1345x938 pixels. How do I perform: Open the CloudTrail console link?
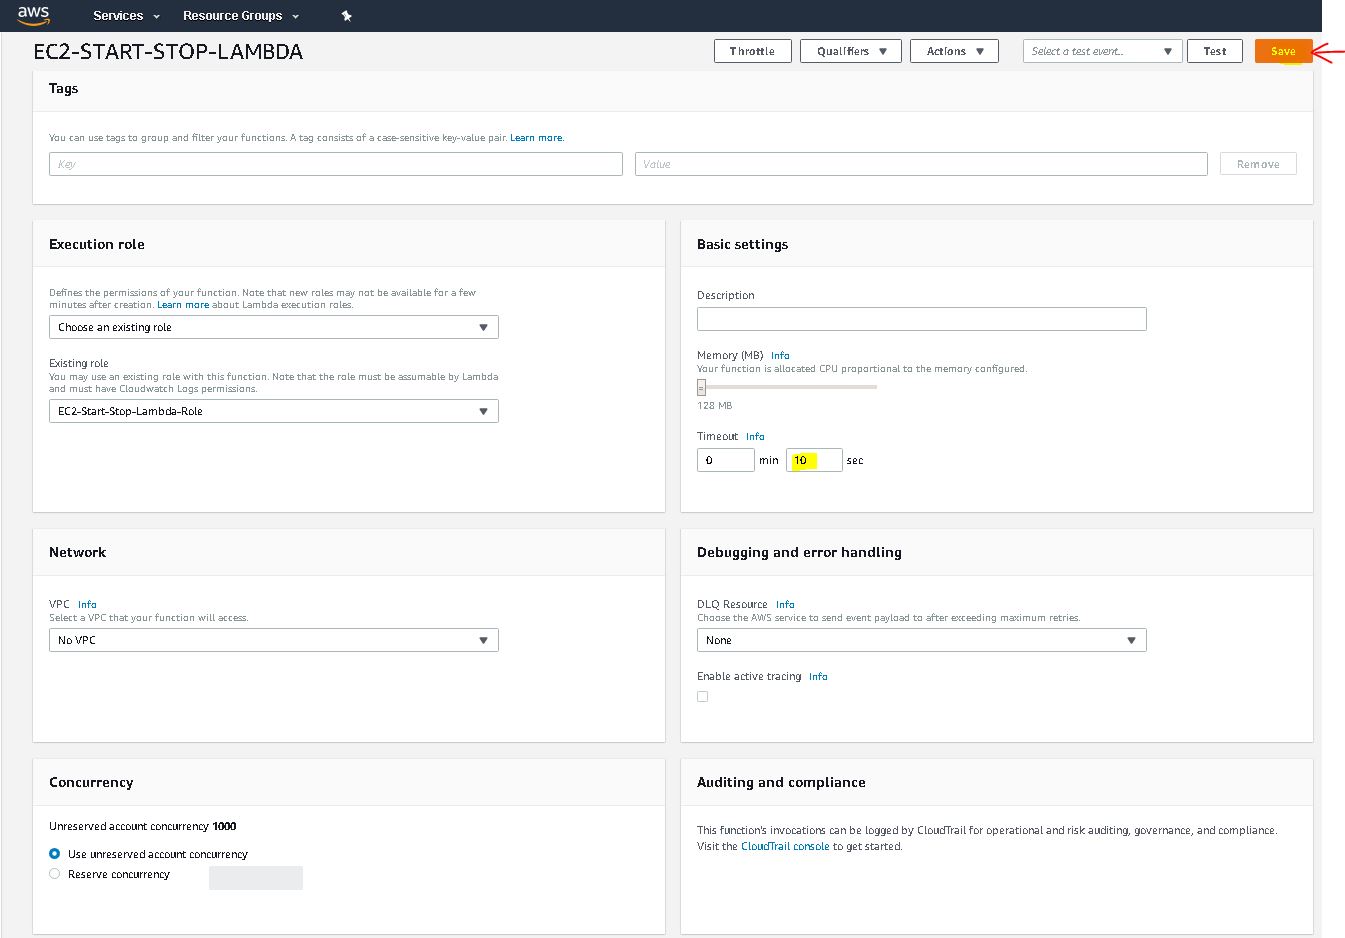[784, 846]
